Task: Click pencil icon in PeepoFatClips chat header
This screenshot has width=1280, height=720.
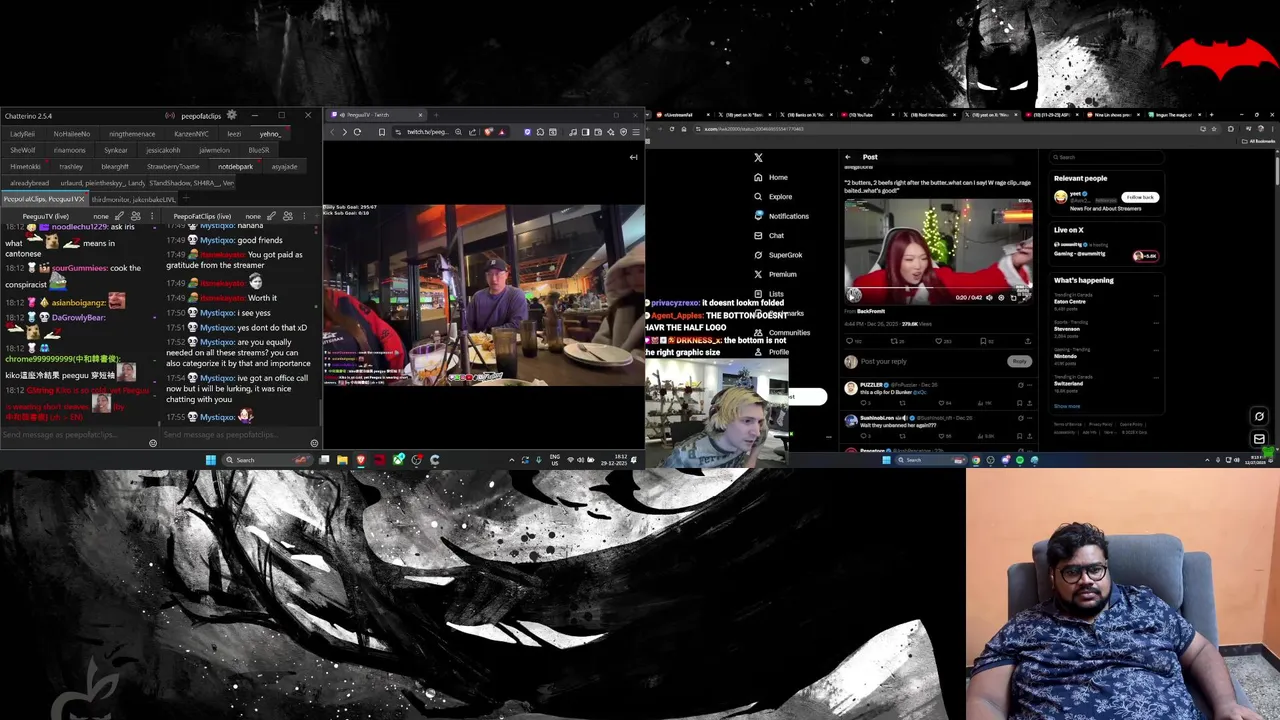Action: tap(272, 216)
